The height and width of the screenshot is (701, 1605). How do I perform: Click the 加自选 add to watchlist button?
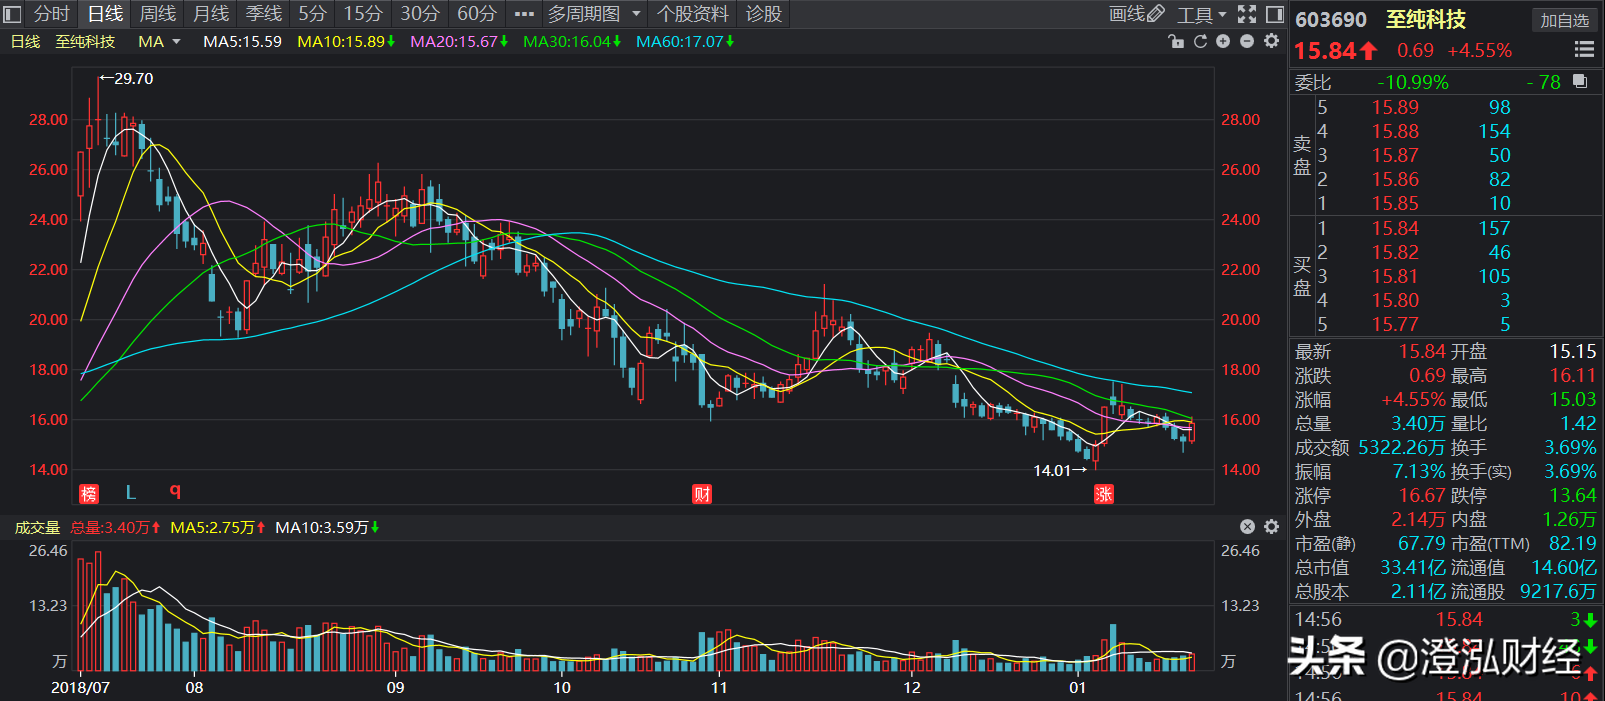coord(1564,20)
